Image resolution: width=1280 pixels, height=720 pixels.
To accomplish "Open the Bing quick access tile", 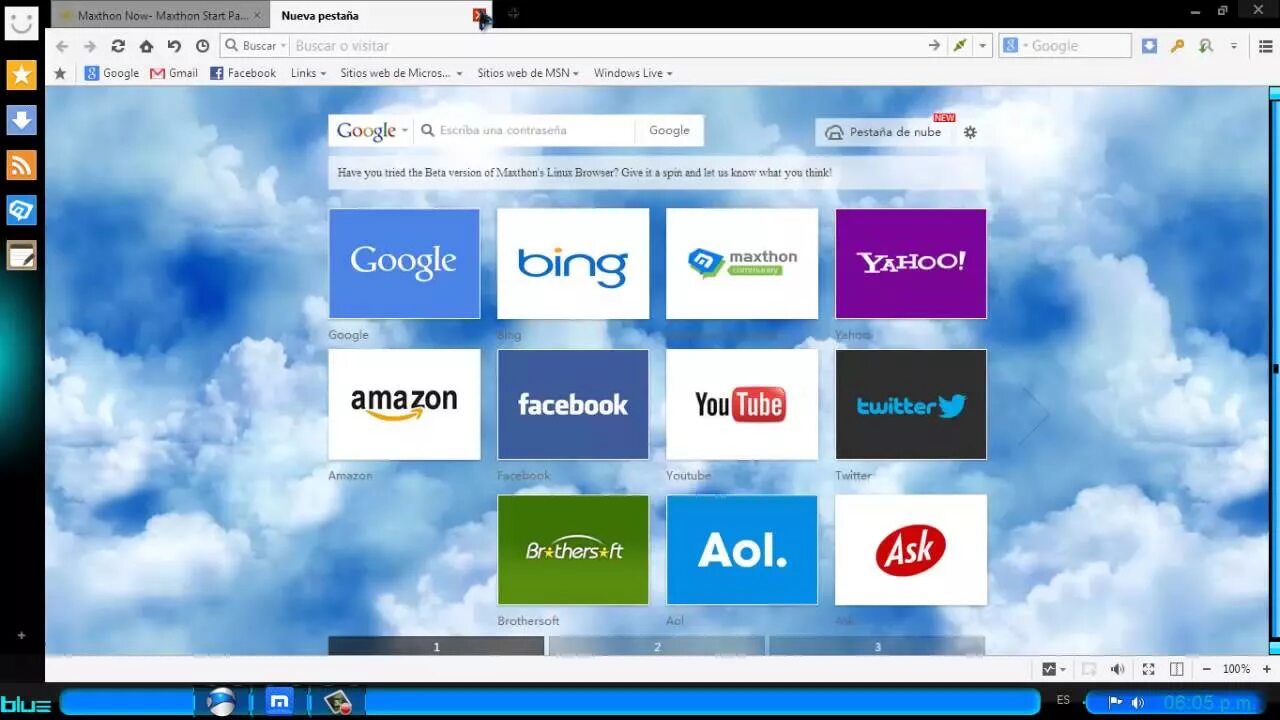I will tap(573, 264).
